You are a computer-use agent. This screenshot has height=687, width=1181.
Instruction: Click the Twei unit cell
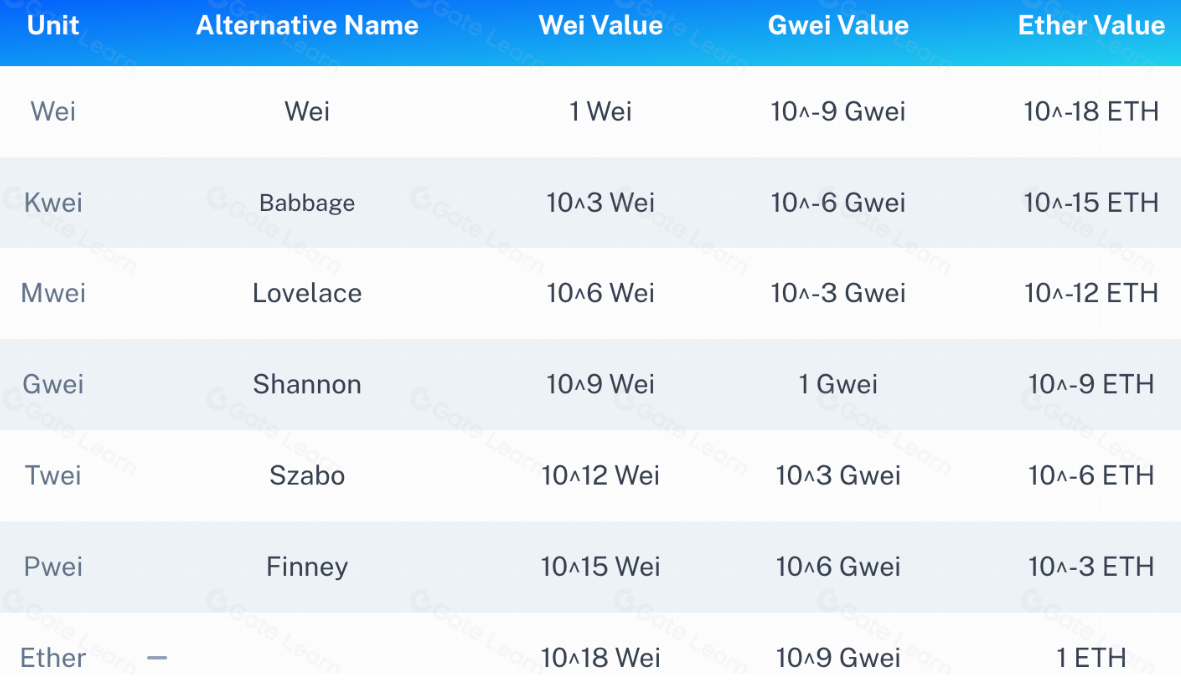click(53, 476)
